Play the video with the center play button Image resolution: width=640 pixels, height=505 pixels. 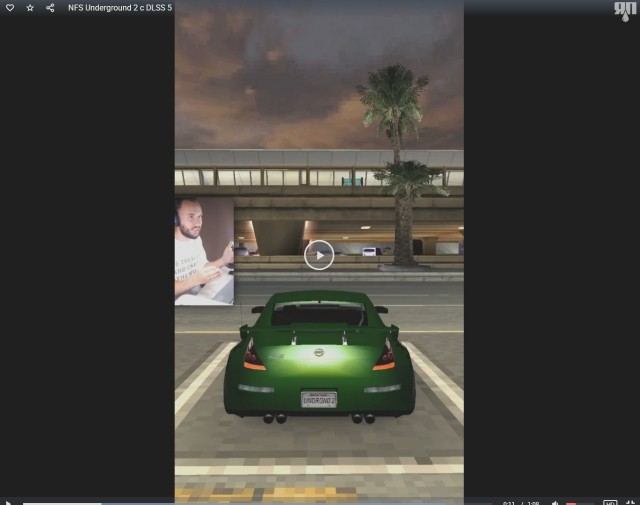pos(319,255)
